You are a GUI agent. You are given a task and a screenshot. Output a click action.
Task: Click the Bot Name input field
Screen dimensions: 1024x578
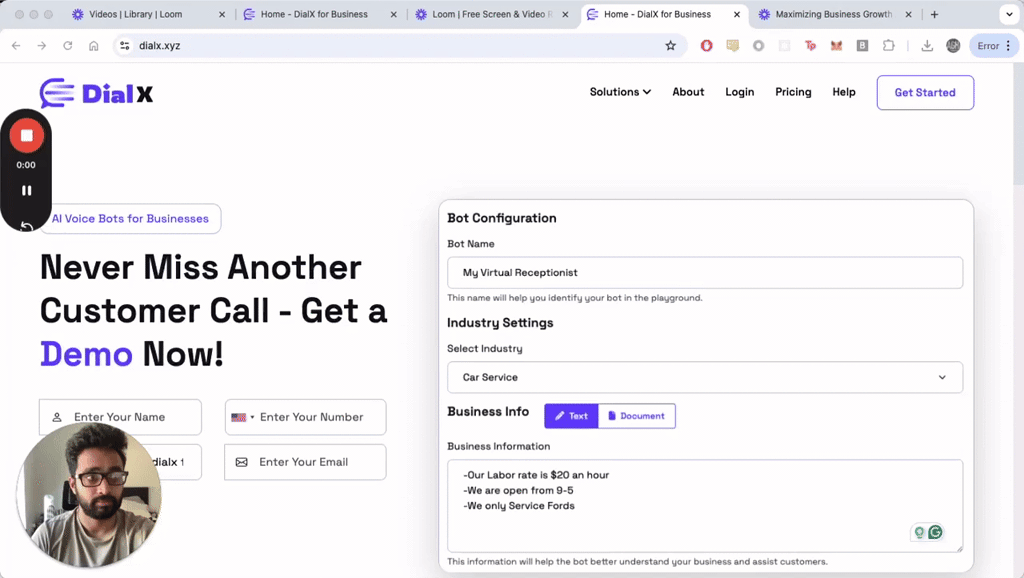(705, 273)
